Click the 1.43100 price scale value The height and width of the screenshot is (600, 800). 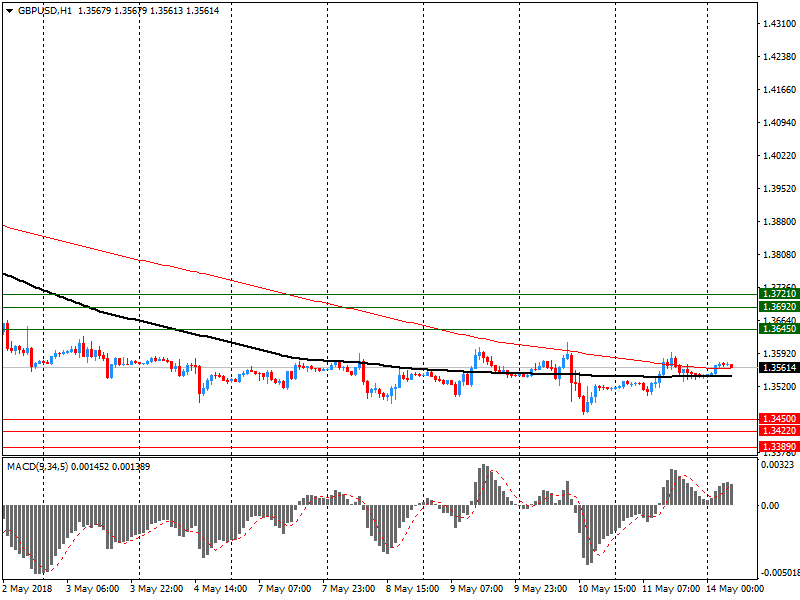coord(779,23)
